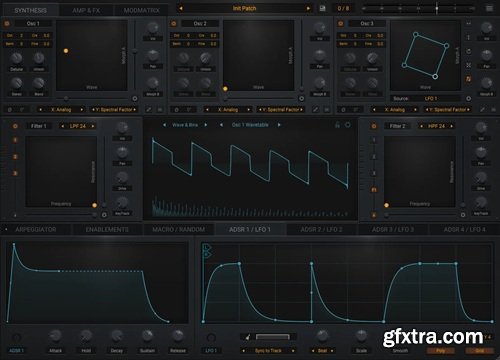Click the Osc 3 XY pad target icon
This screenshot has height=360, width=500.
click(x=468, y=99)
